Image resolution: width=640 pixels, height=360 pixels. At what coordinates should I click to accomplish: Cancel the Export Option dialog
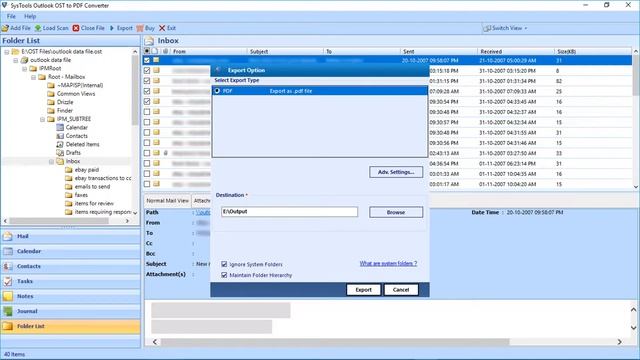click(x=401, y=289)
